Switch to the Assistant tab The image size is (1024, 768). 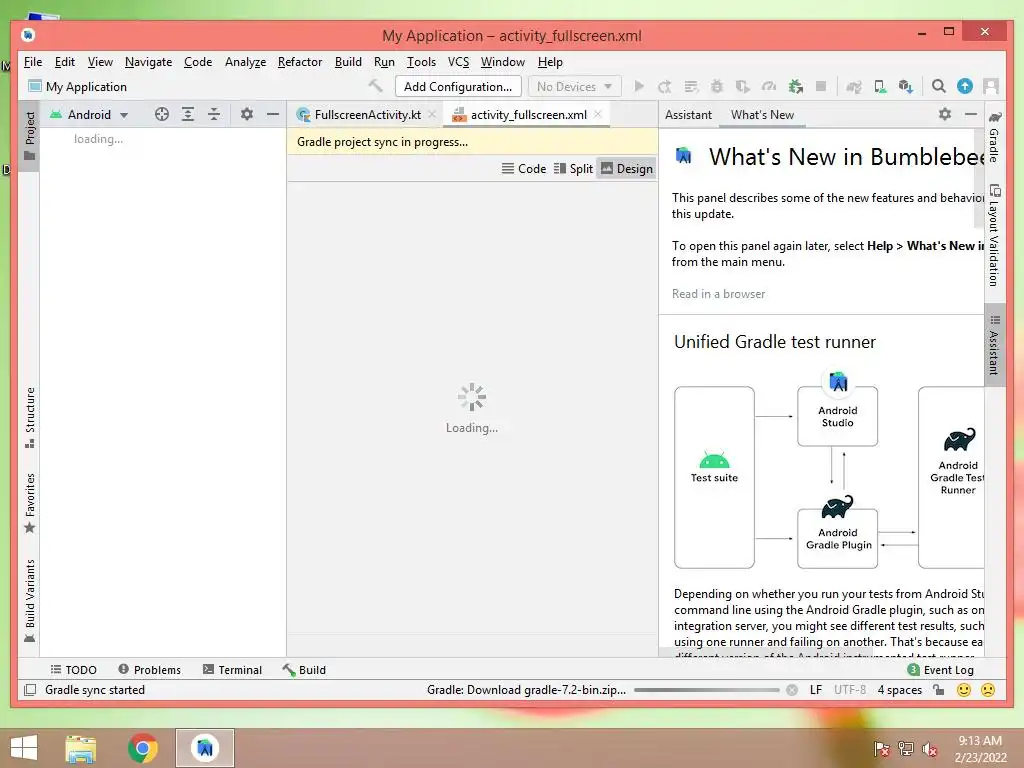click(x=688, y=114)
